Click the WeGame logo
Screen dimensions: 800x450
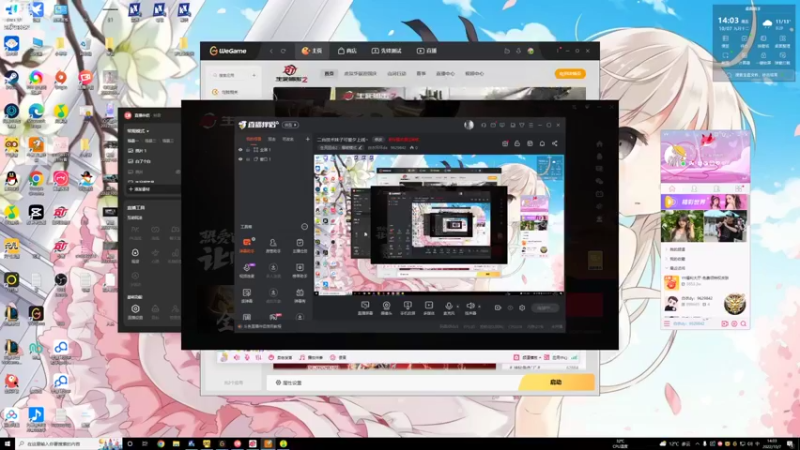pos(228,51)
